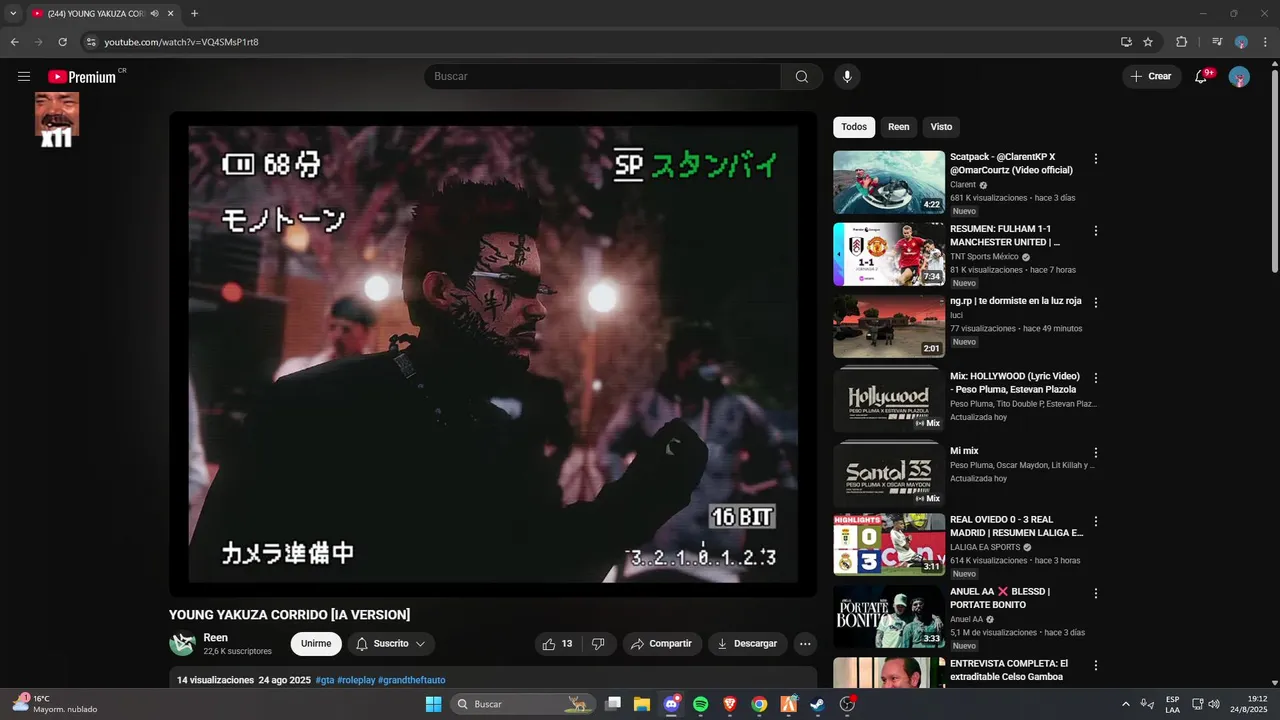
Task: Open Steam from taskbar
Action: point(817,704)
